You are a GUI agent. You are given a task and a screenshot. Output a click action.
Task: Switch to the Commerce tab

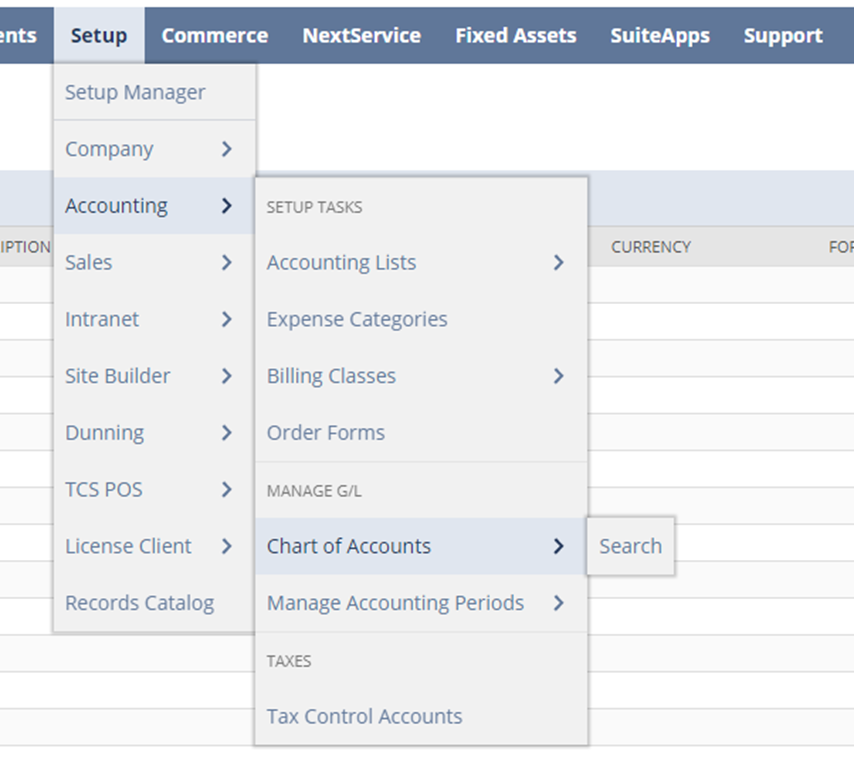214,36
